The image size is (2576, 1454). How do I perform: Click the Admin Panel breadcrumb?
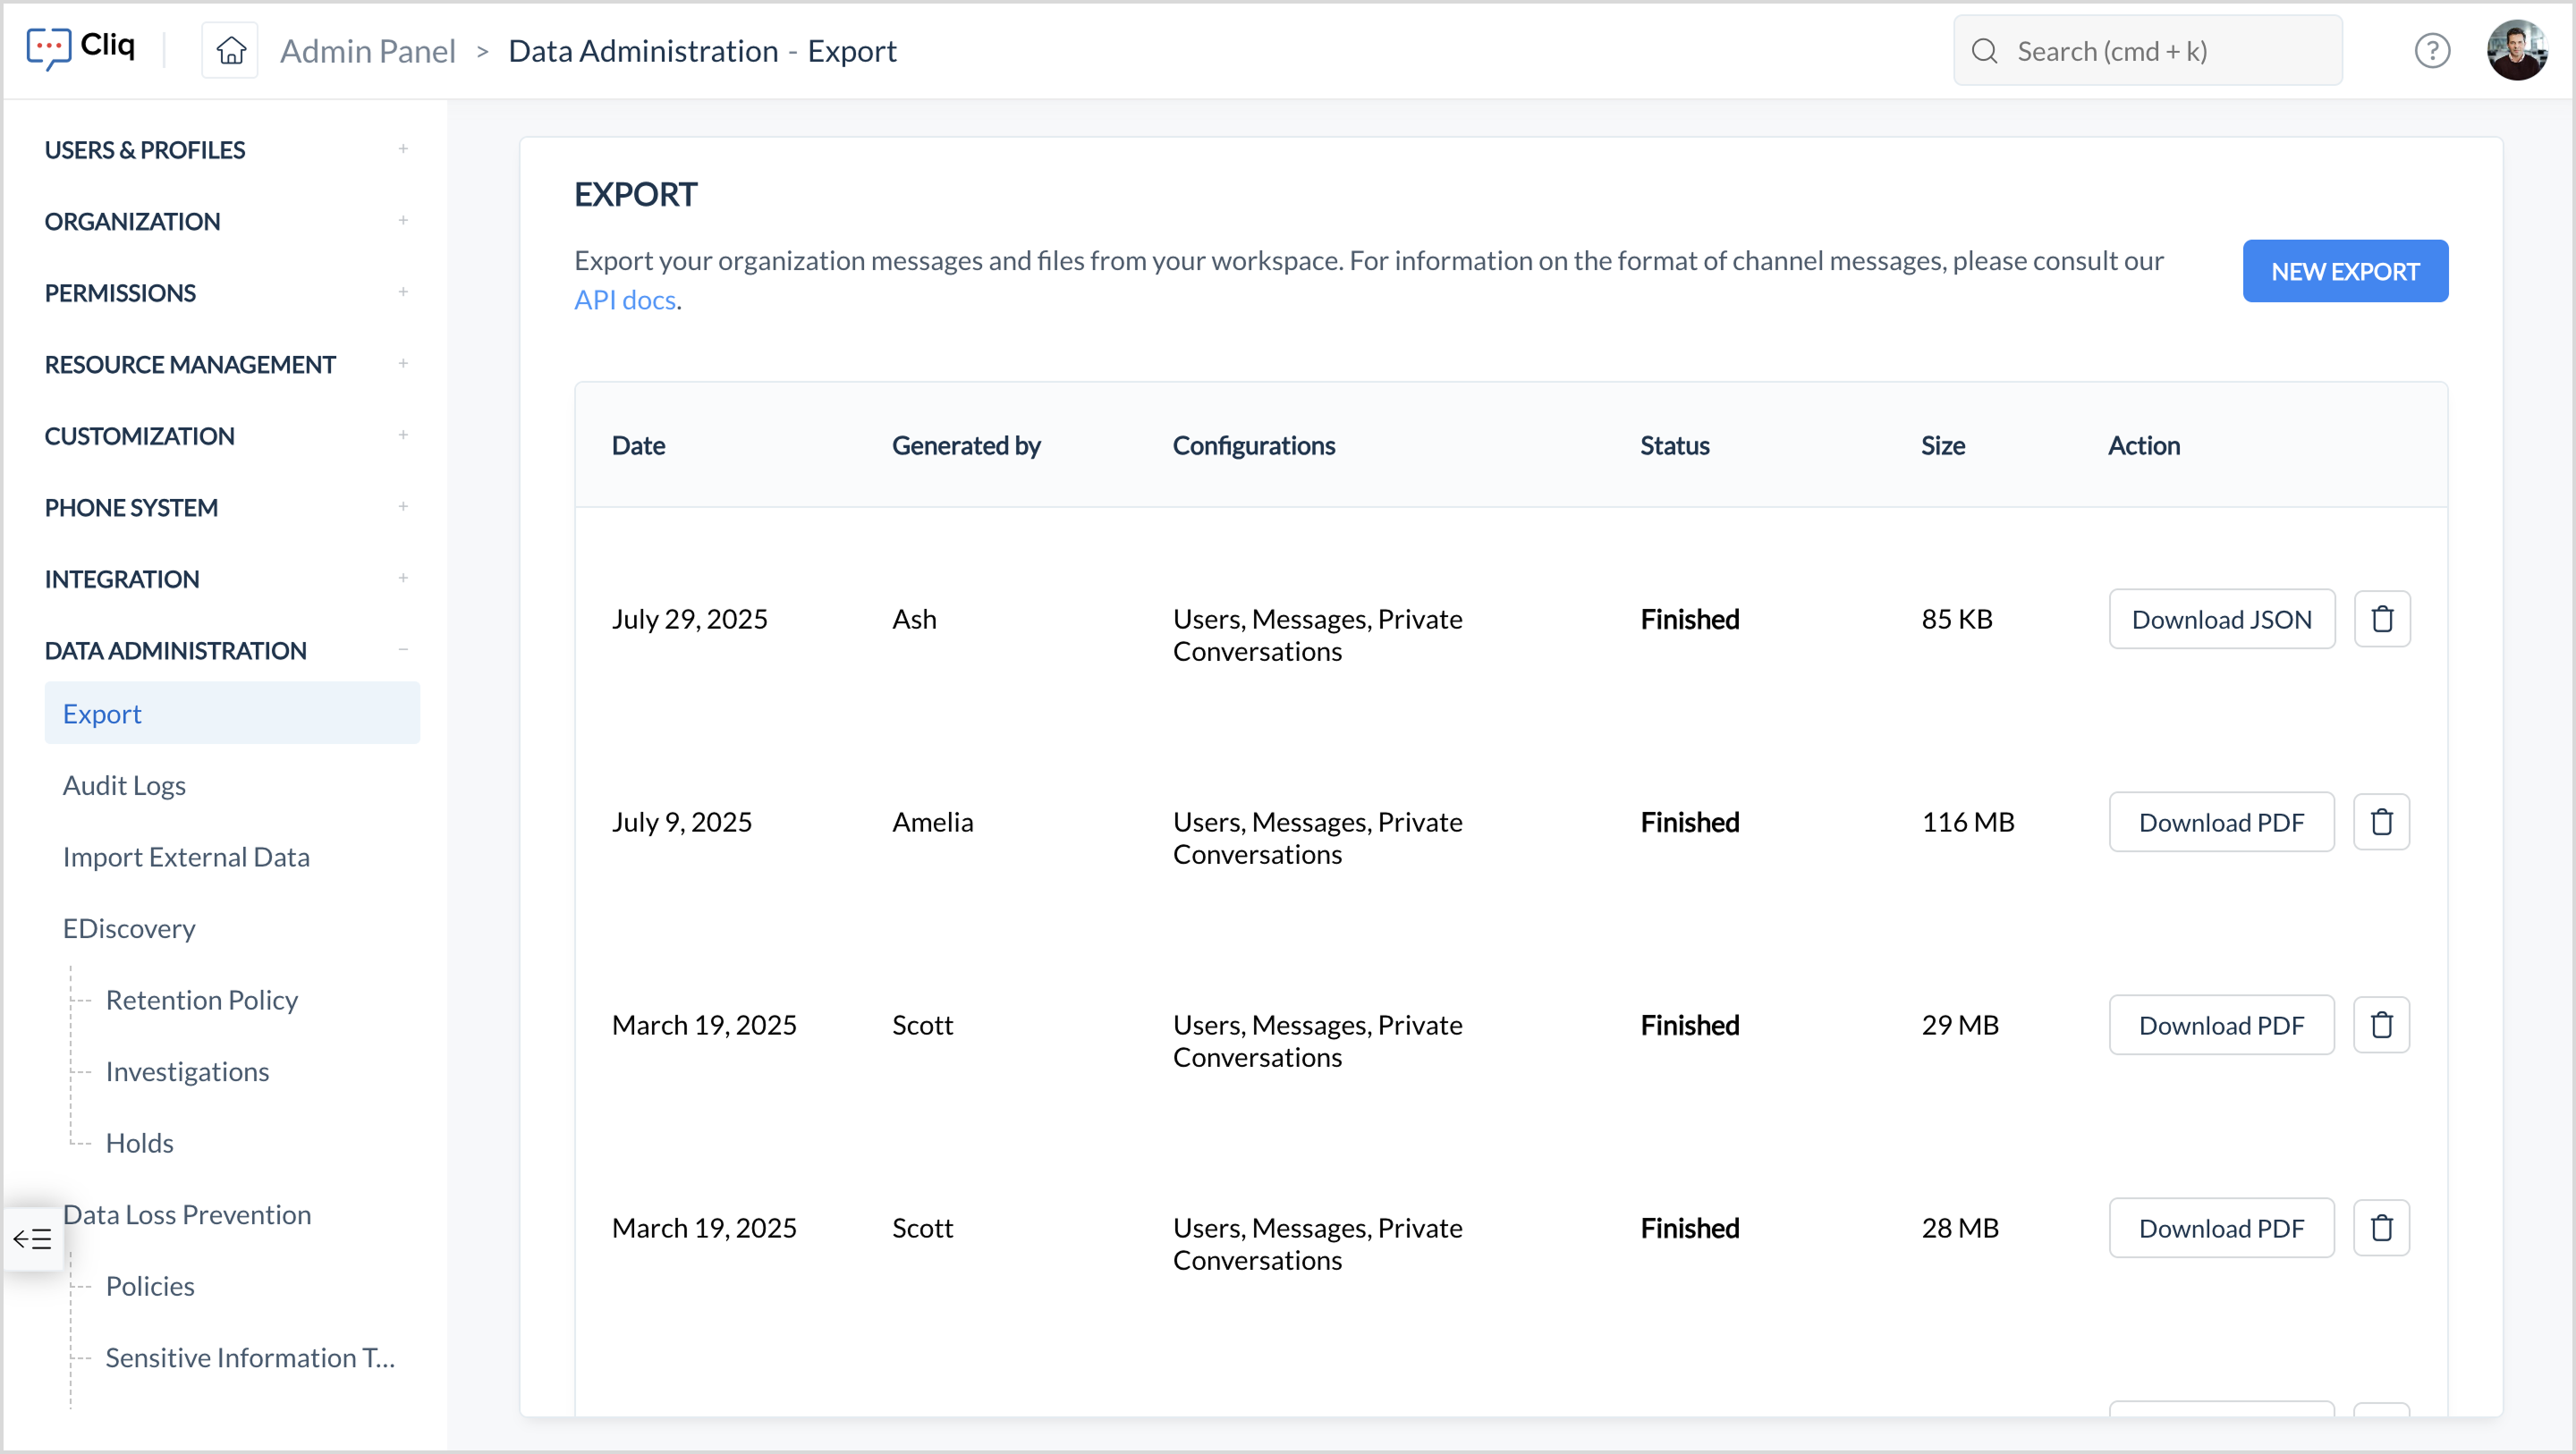(x=367, y=51)
